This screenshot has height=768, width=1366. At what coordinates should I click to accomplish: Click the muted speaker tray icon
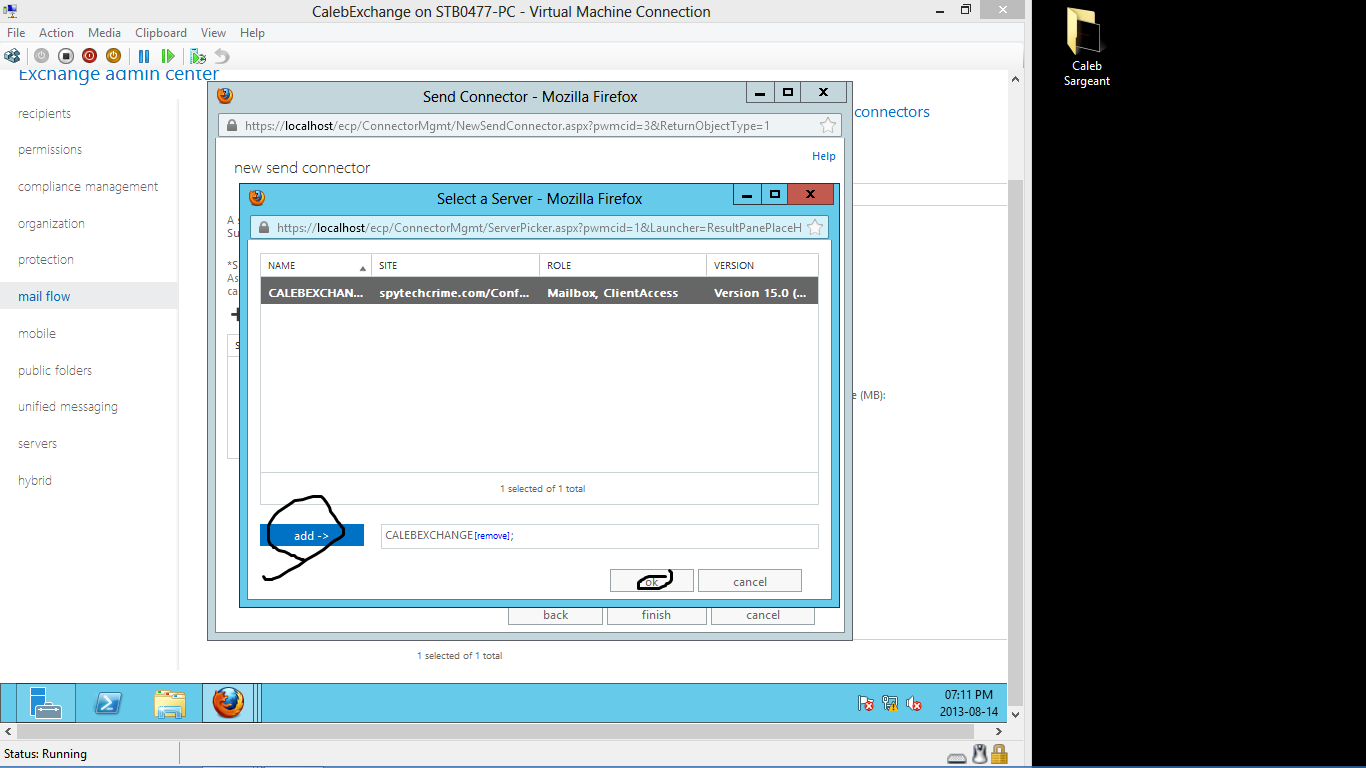click(914, 703)
